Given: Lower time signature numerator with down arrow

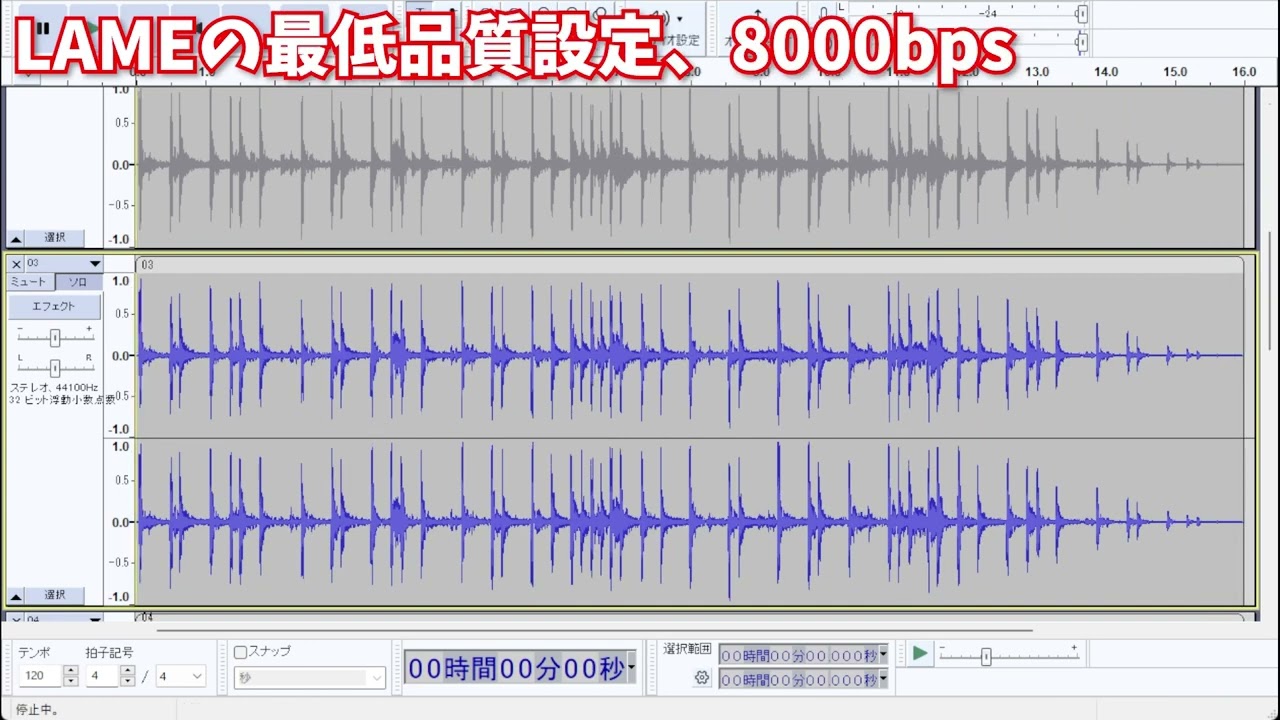Looking at the screenshot, I should click(127, 681).
